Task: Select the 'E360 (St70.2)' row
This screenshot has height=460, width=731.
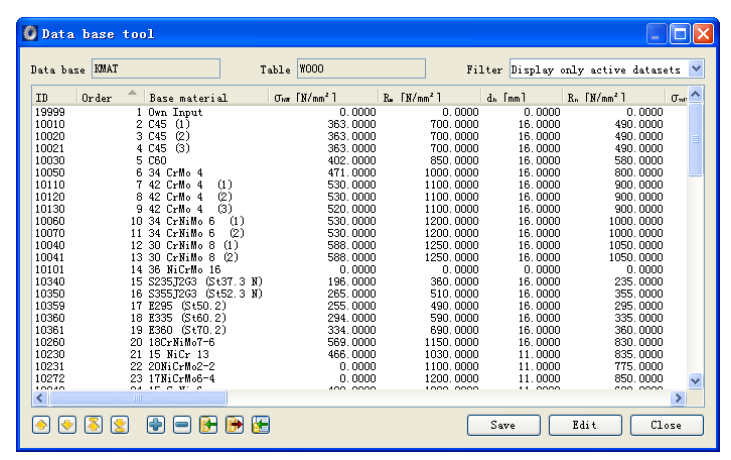Action: [x=360, y=330]
